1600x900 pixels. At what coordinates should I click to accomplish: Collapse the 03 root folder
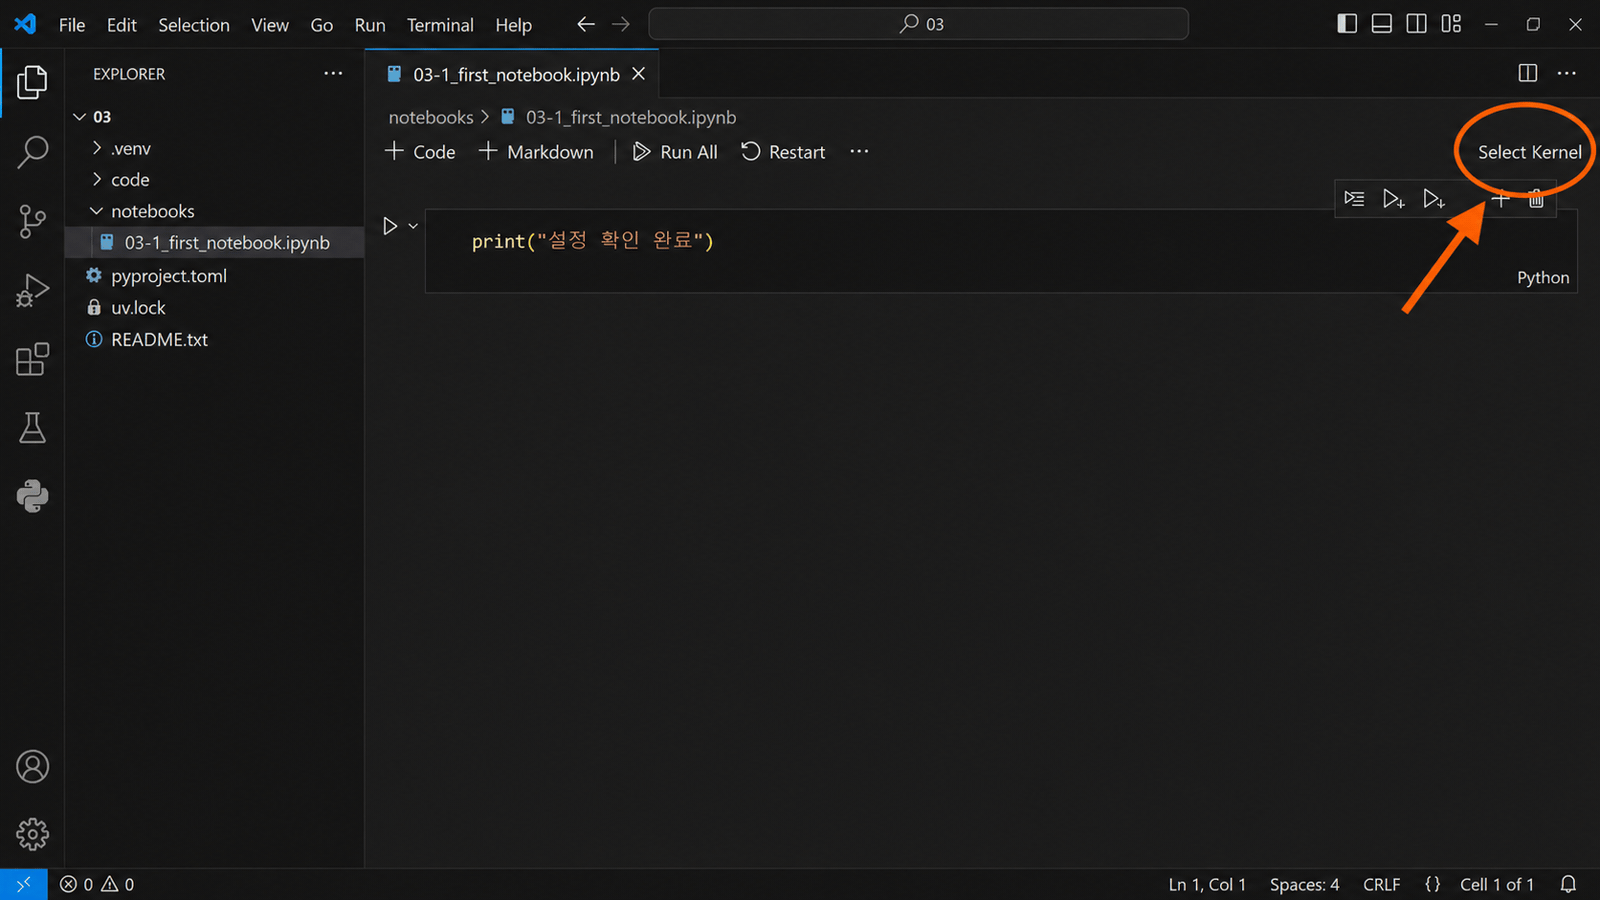pyautogui.click(x=80, y=117)
